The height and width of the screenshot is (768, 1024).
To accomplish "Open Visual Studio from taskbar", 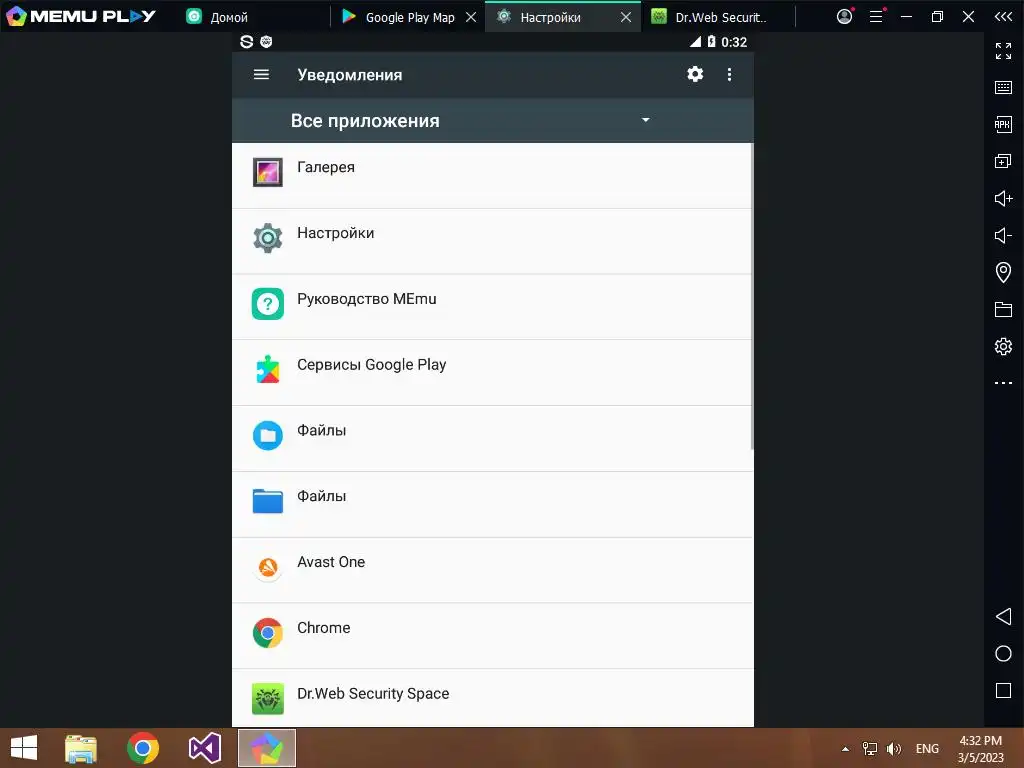I will pos(204,748).
